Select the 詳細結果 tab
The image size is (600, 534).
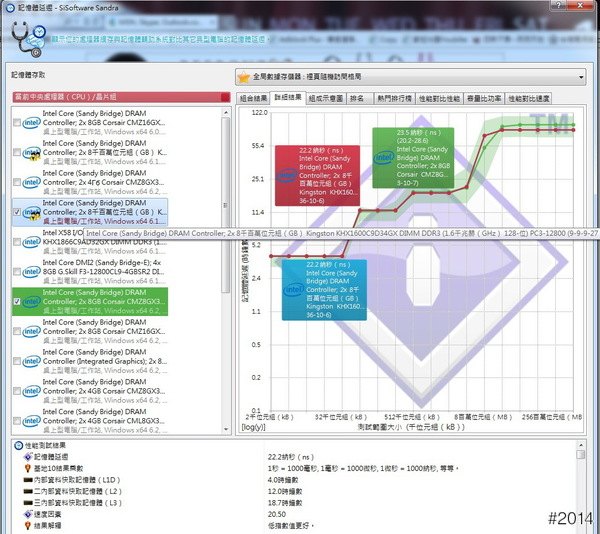coord(288,98)
